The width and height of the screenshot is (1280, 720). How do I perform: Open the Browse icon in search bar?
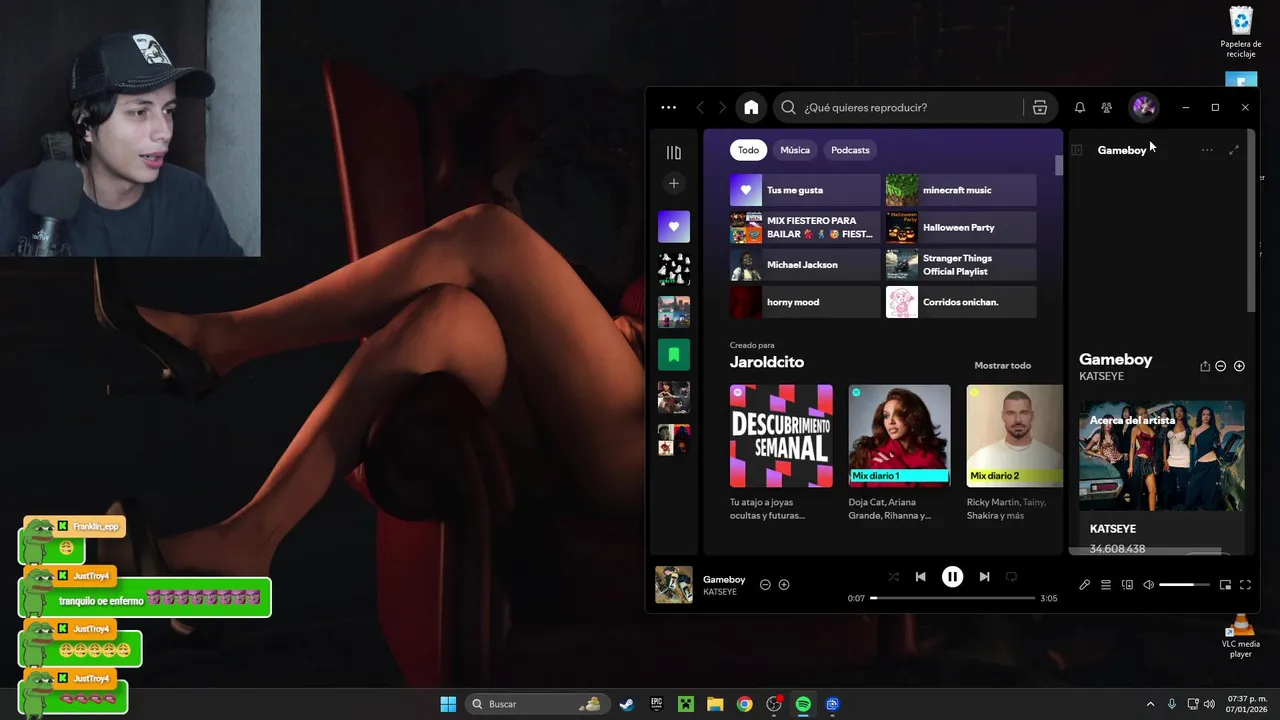click(x=1040, y=107)
